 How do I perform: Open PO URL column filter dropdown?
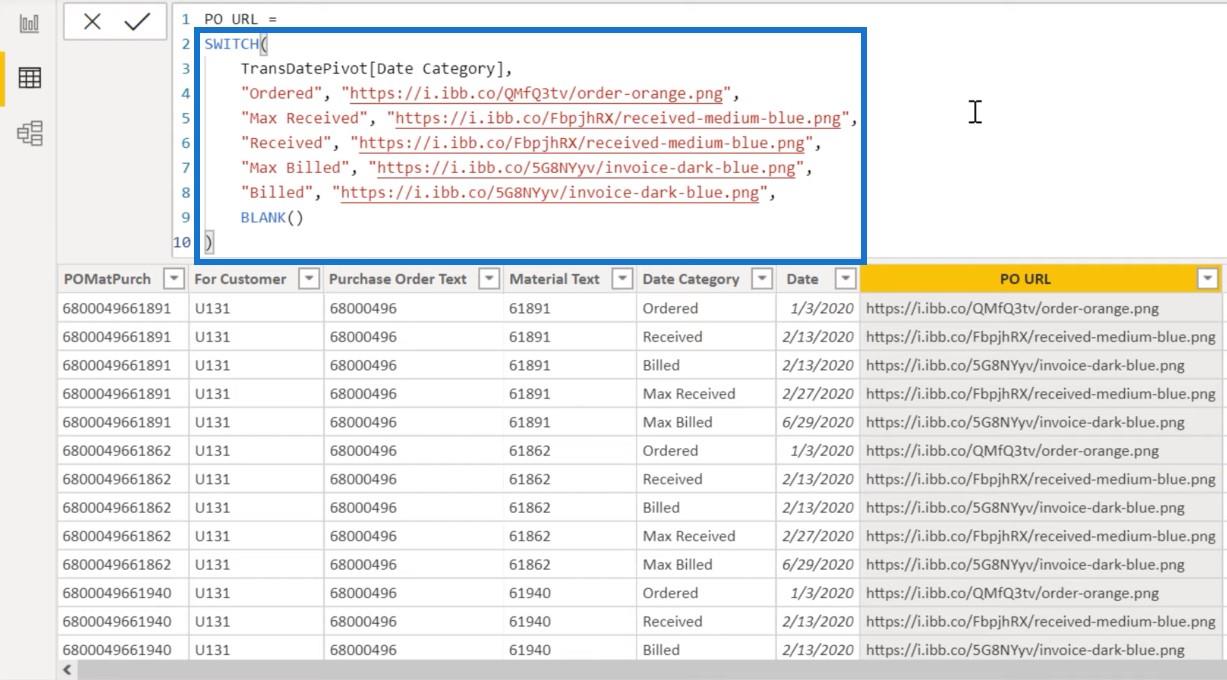point(1208,279)
